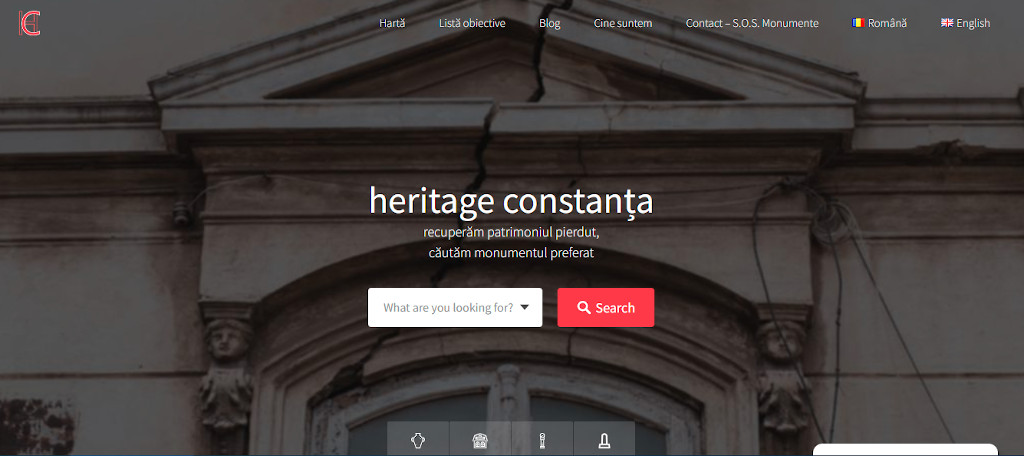Open the 'What are you looking for?' combo box

point(447,308)
